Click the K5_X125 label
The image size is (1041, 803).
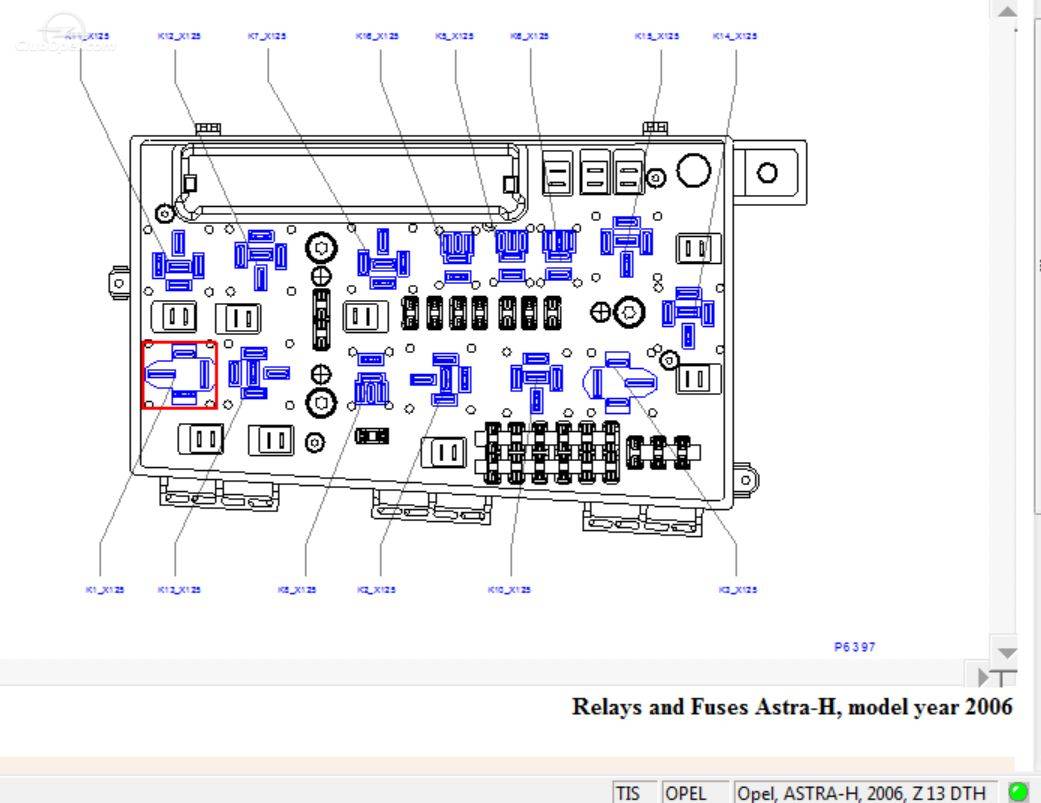pos(454,36)
